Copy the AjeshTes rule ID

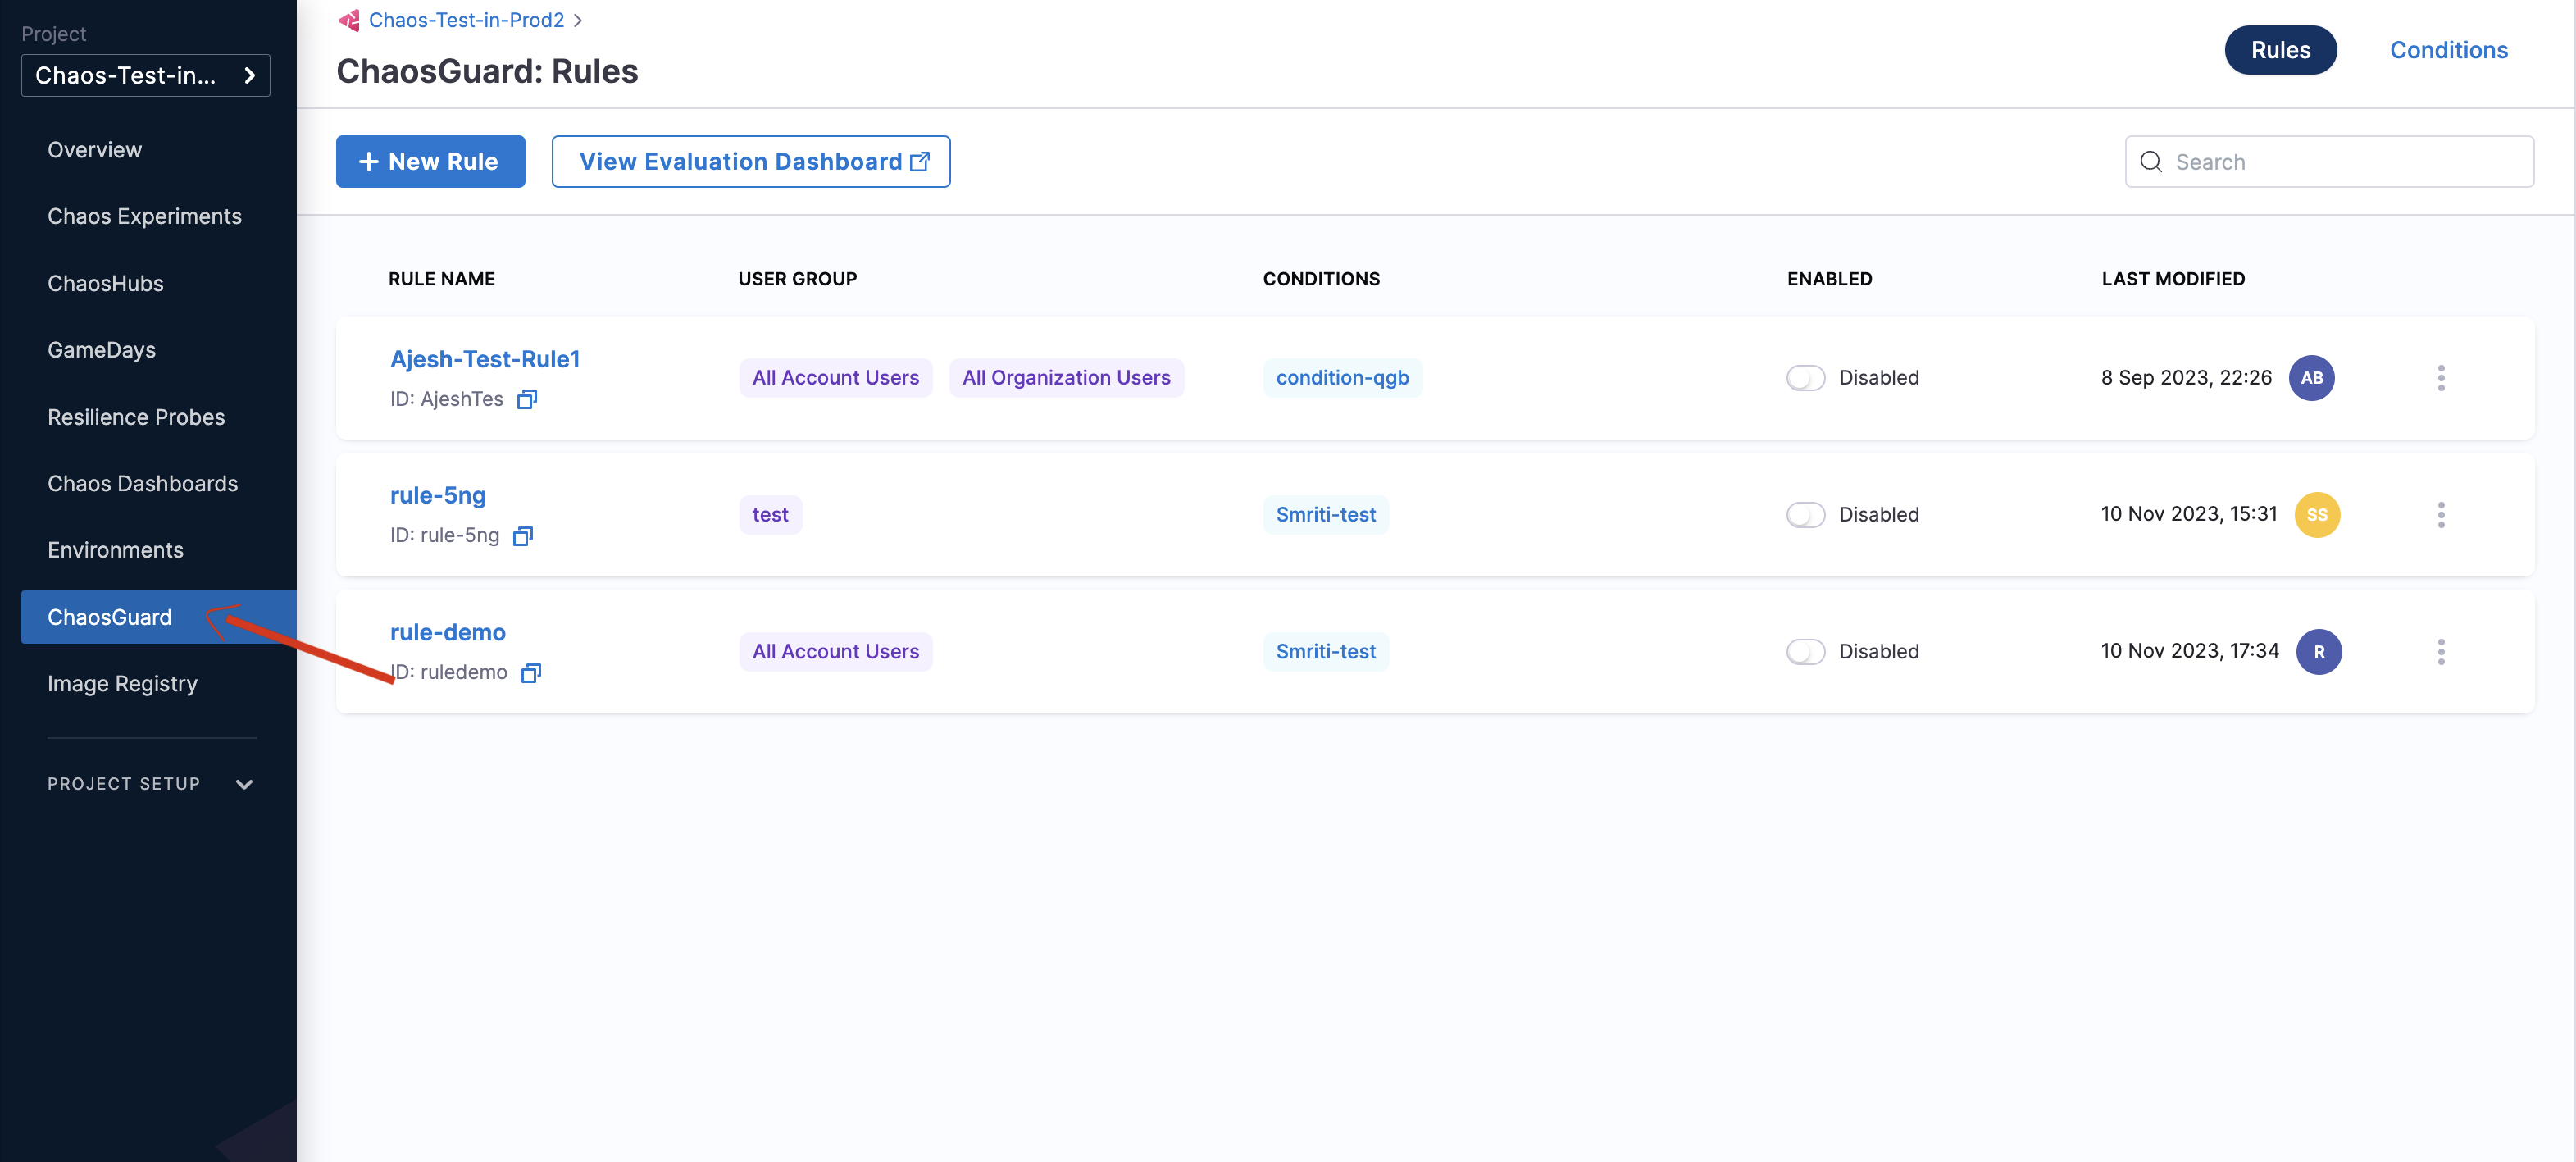tap(527, 399)
